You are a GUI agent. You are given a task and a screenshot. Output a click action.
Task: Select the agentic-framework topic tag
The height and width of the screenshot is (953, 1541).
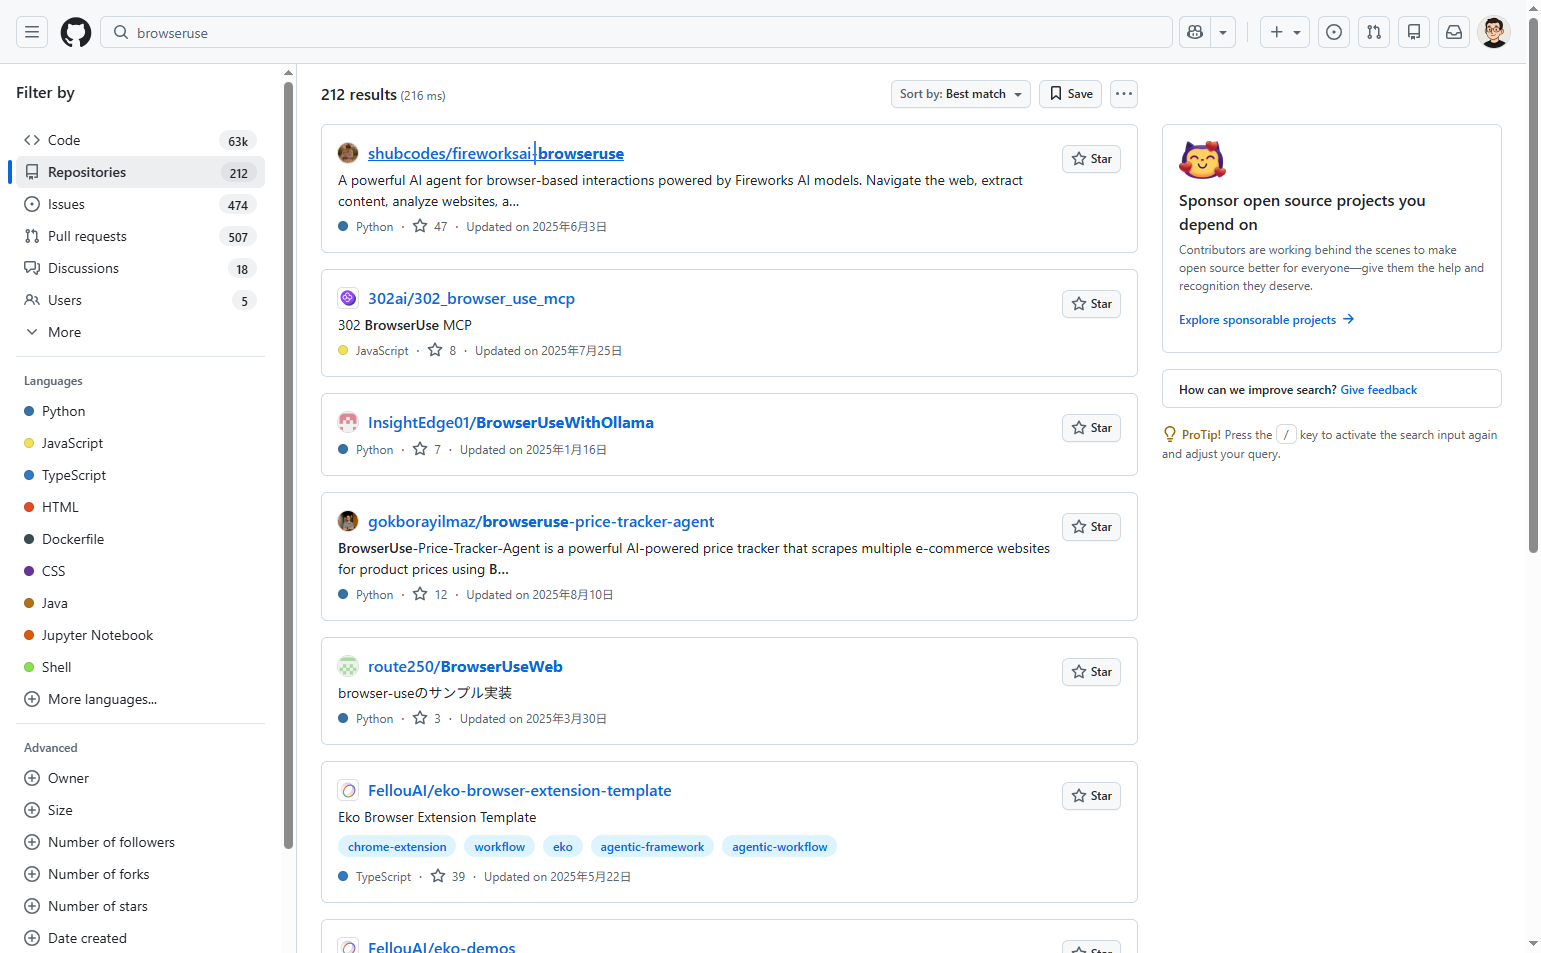click(x=652, y=847)
